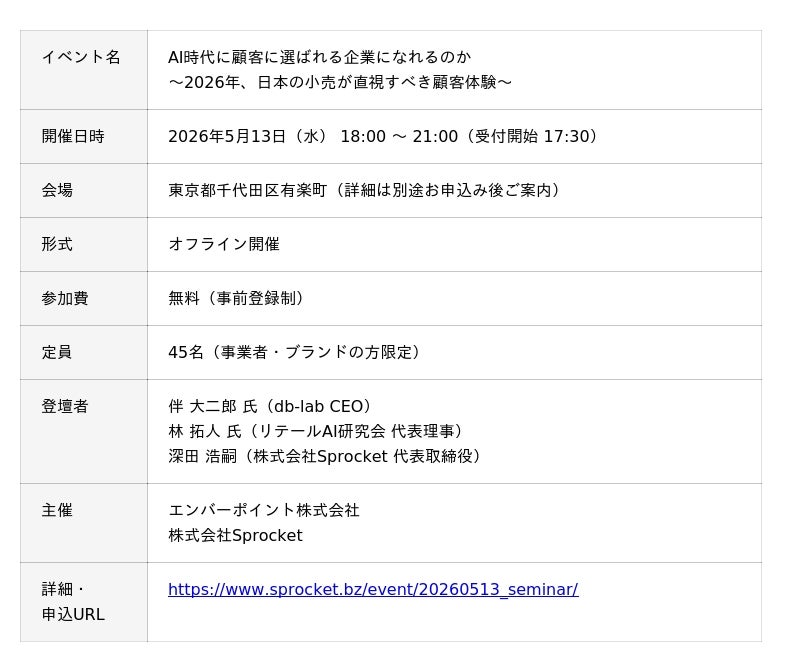Click the オフライン開催 text
Screen dimensions: 800x672
coord(224,244)
